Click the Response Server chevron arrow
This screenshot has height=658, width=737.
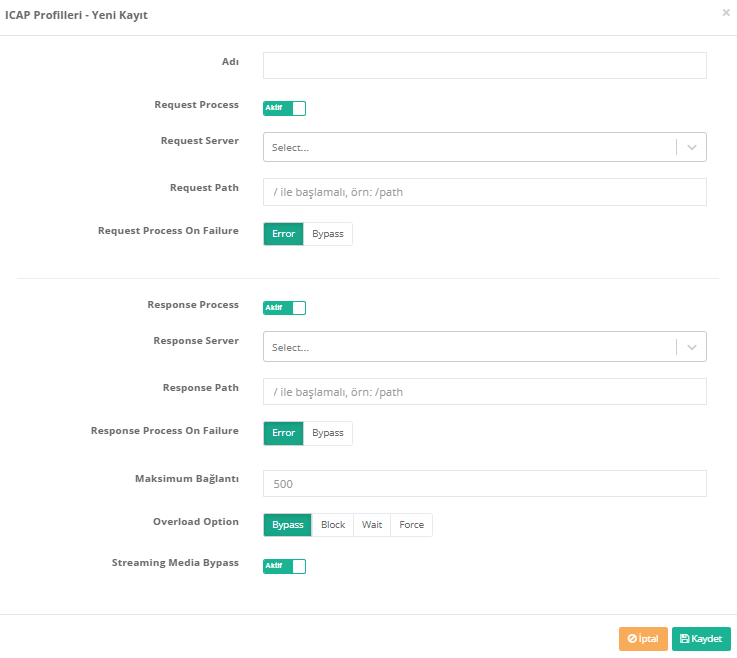[x=692, y=347]
